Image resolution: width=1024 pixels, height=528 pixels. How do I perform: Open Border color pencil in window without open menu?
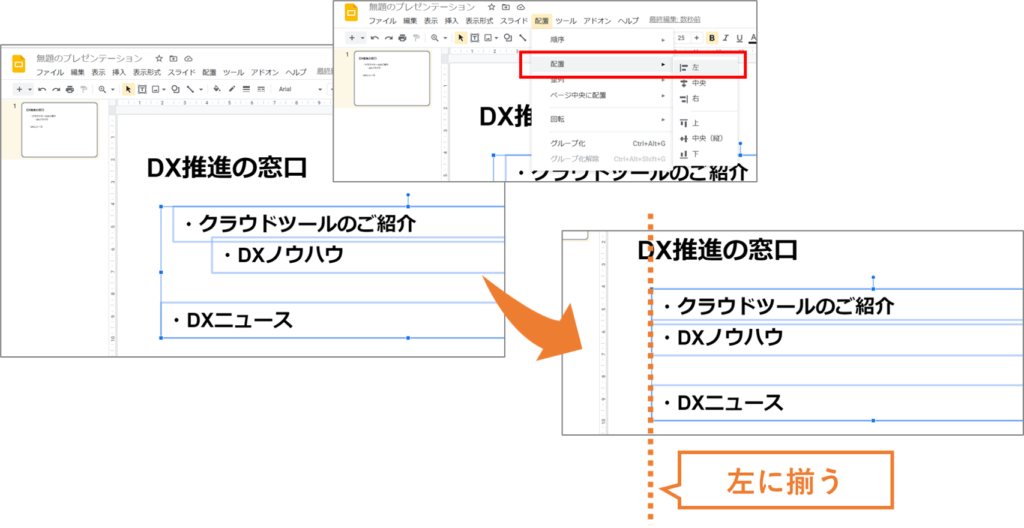pyautogui.click(x=232, y=89)
